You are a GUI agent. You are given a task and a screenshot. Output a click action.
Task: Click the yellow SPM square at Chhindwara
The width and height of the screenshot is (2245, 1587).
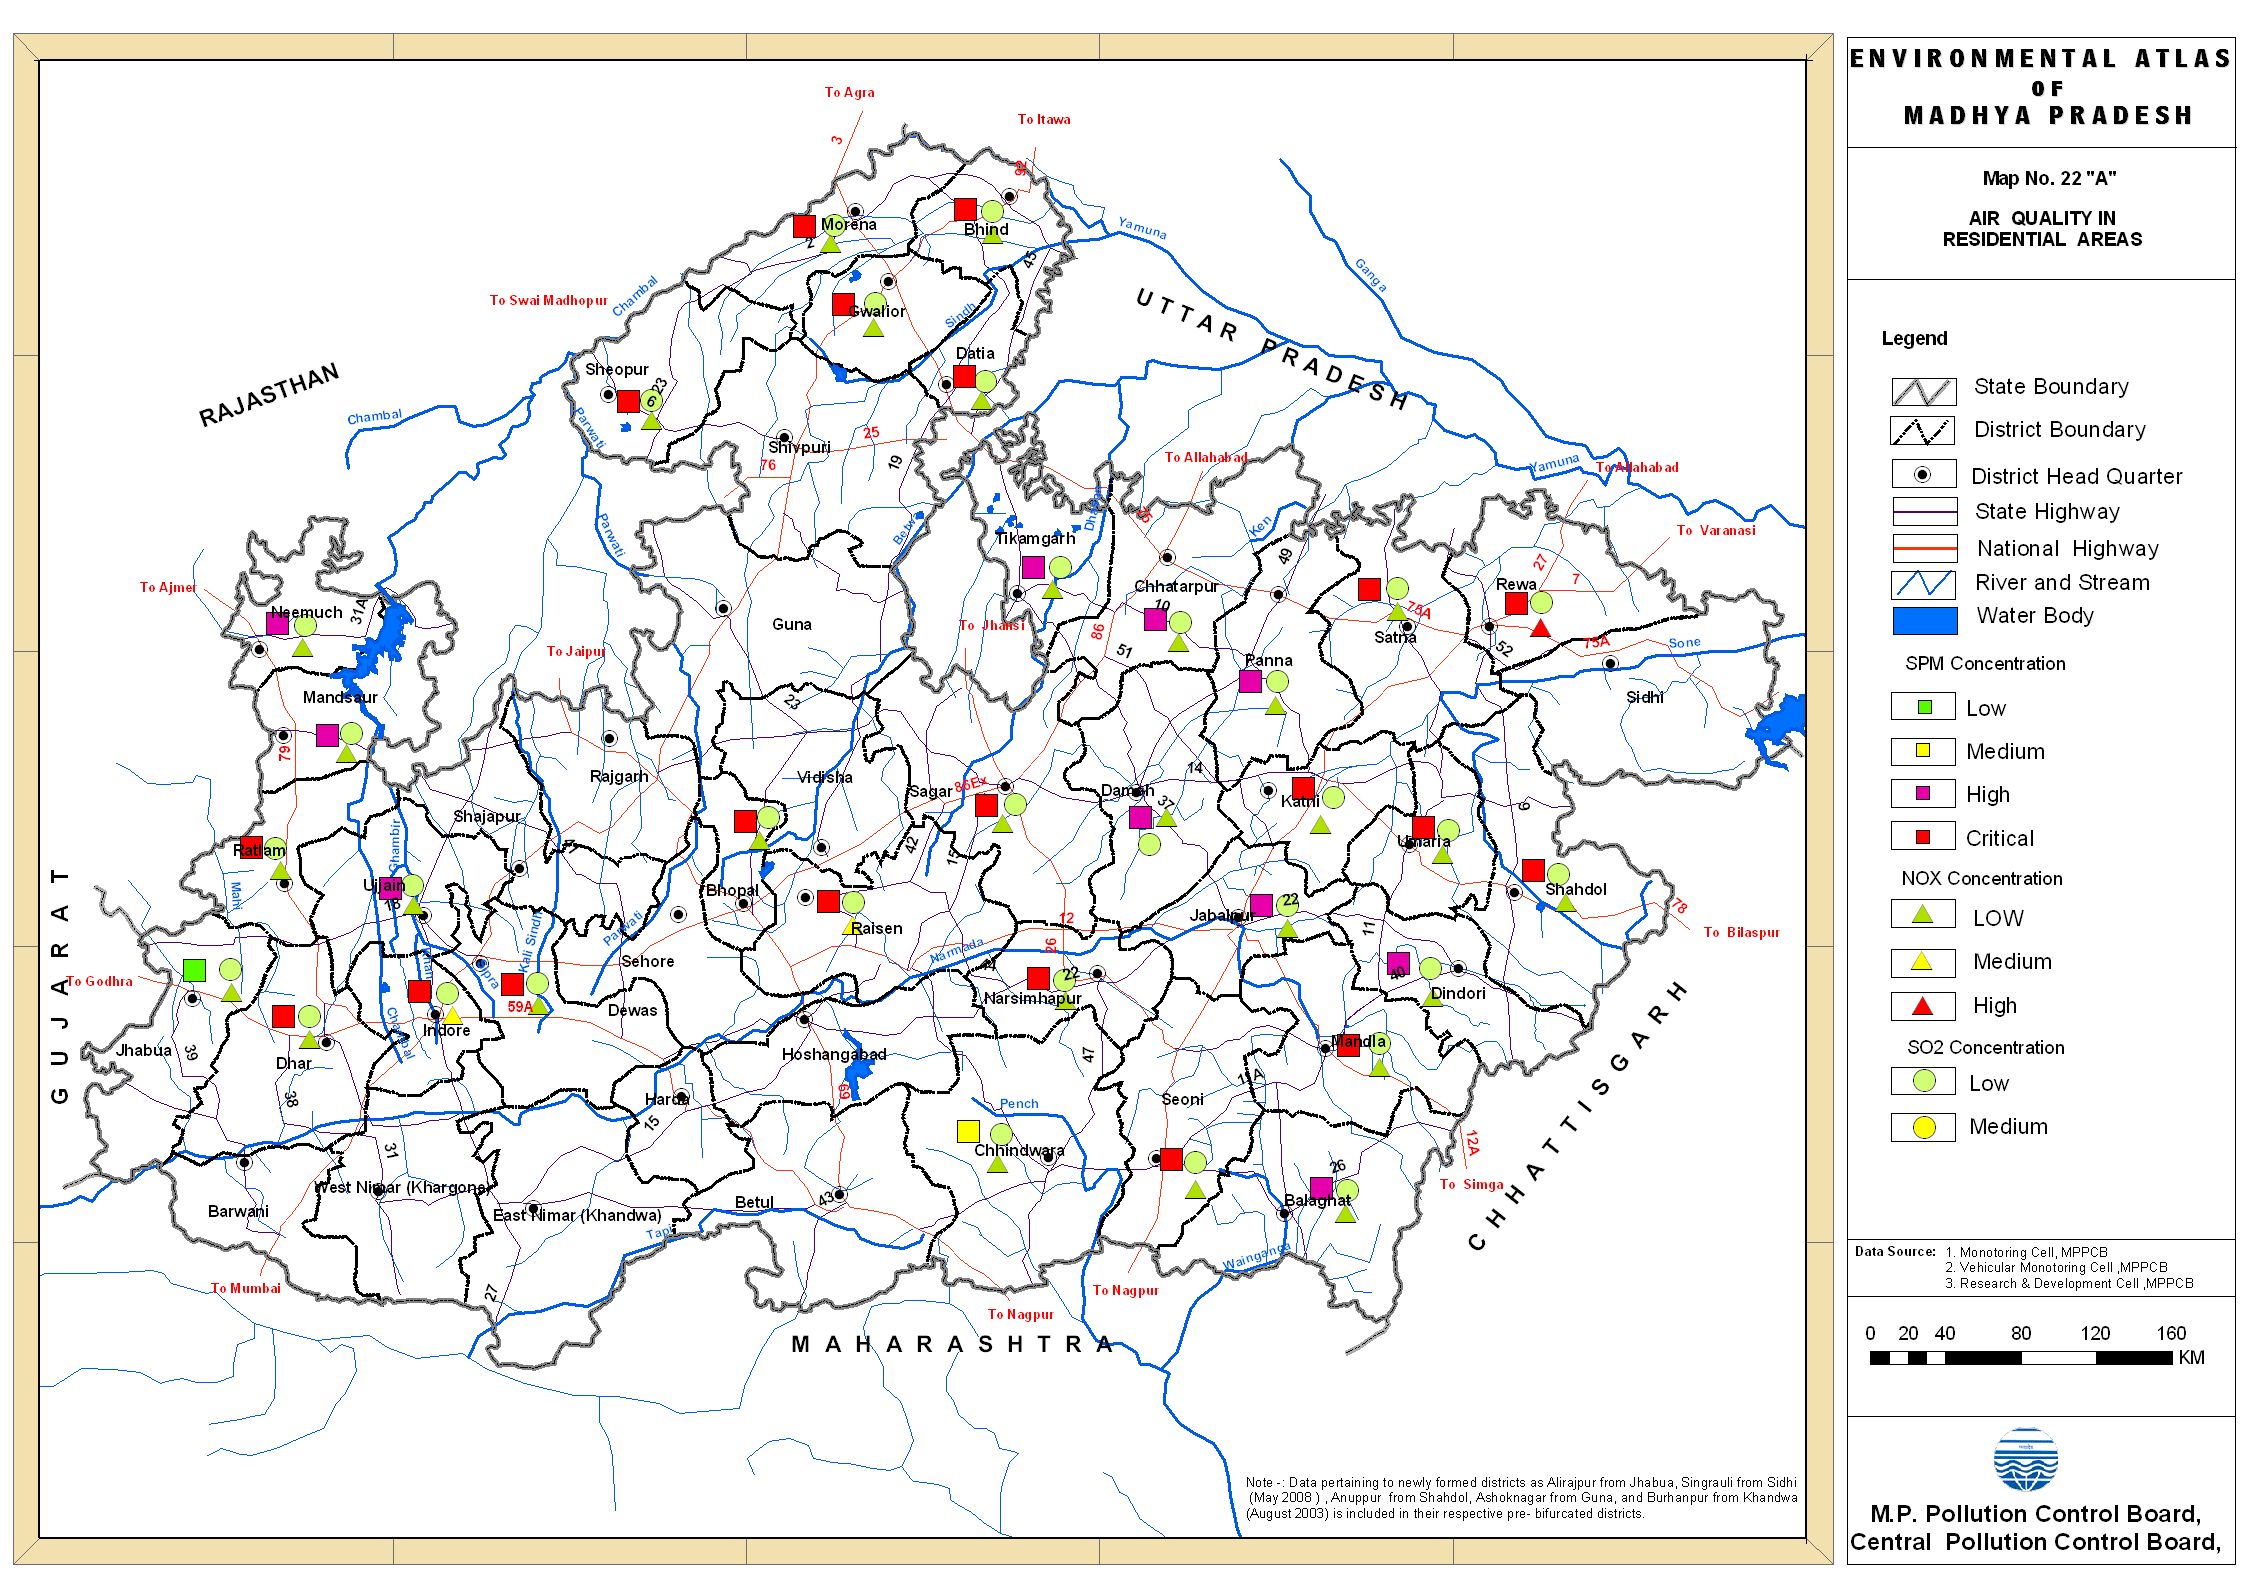click(x=968, y=1131)
